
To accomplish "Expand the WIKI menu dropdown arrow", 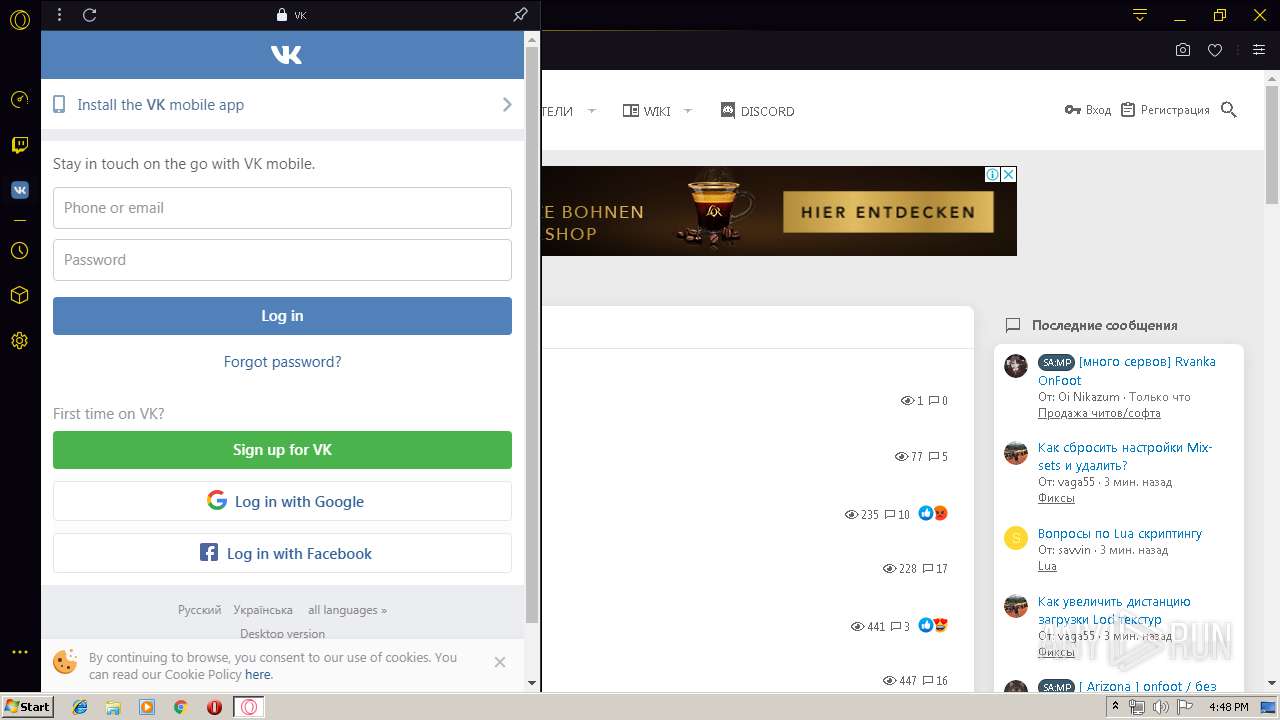I will click(687, 111).
